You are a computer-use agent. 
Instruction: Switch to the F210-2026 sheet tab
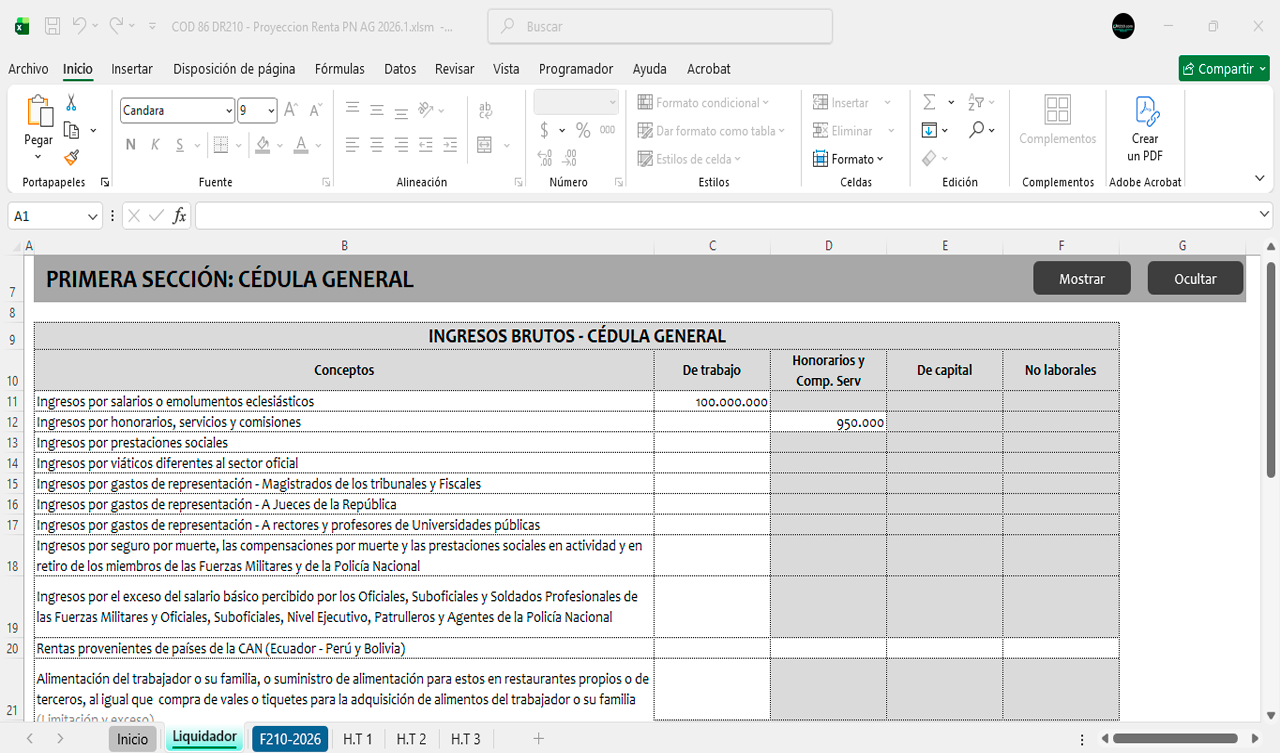coord(290,739)
